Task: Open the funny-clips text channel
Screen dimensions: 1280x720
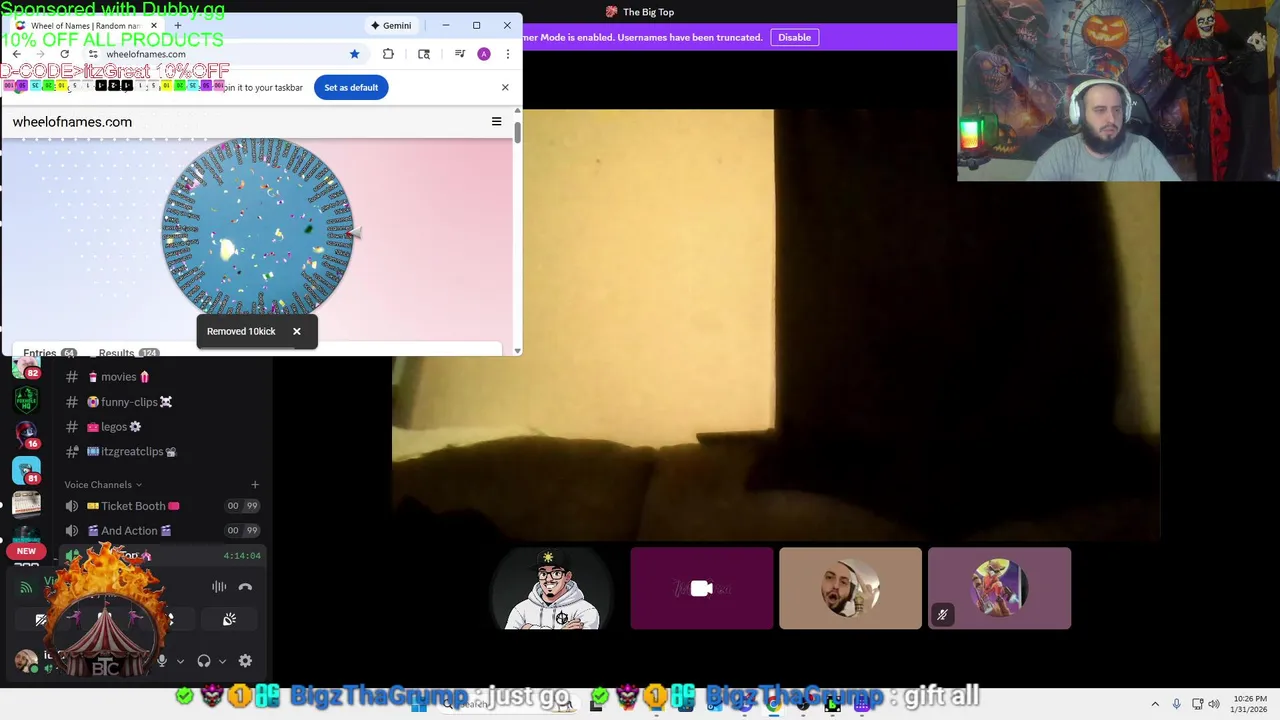Action: pyautogui.click(x=160, y=402)
